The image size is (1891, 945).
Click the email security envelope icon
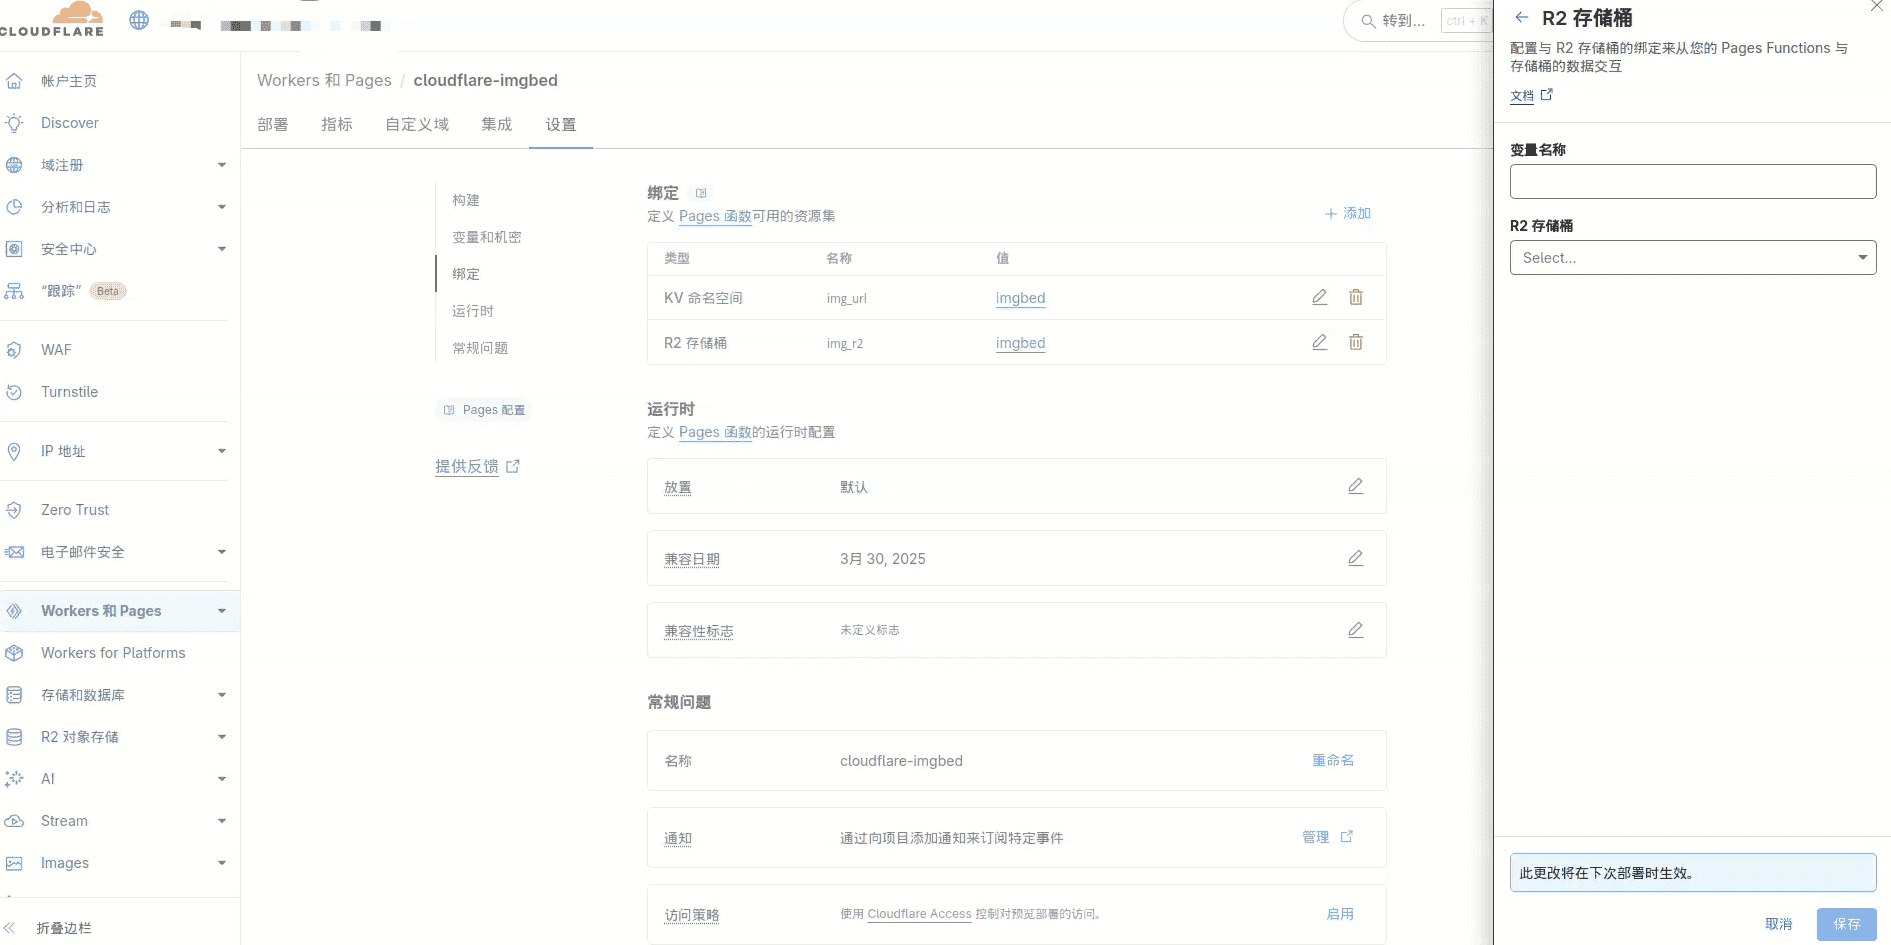pos(14,552)
